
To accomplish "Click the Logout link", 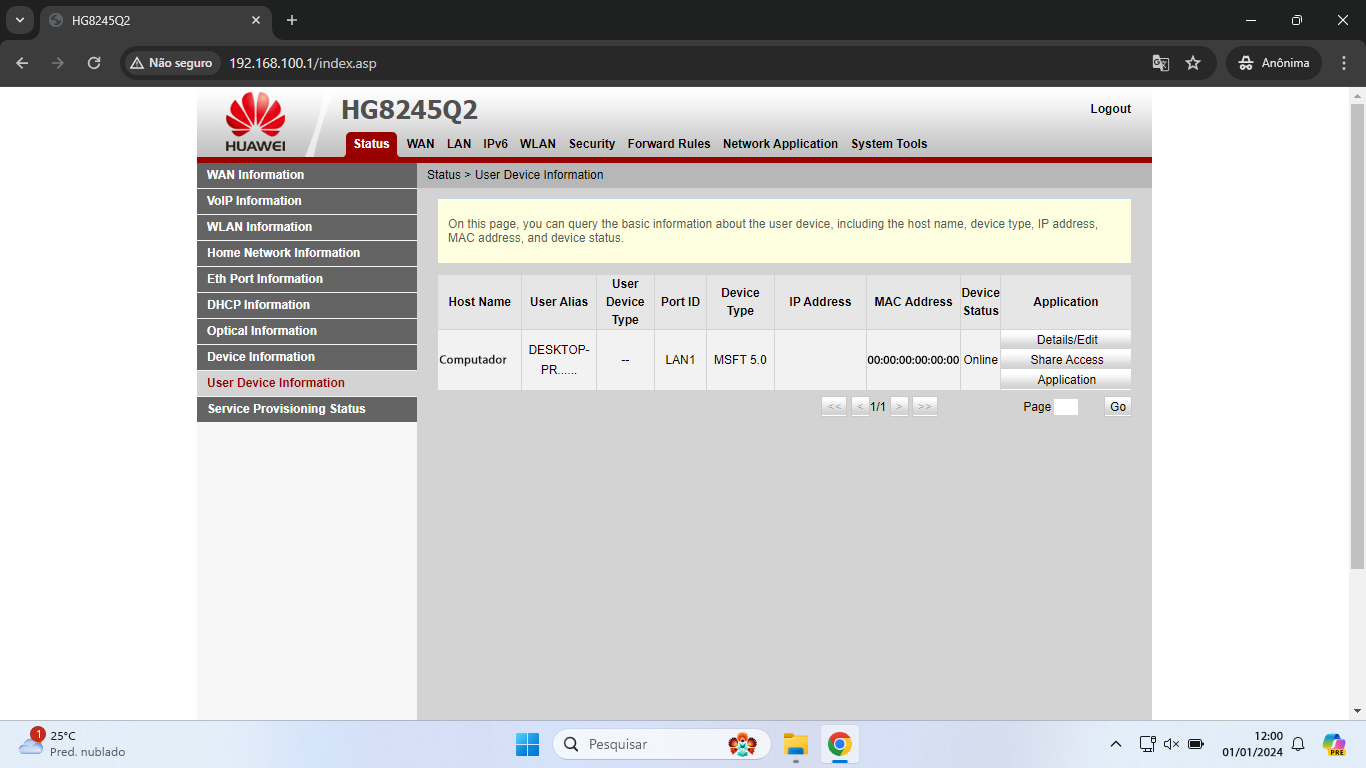I will (1111, 109).
